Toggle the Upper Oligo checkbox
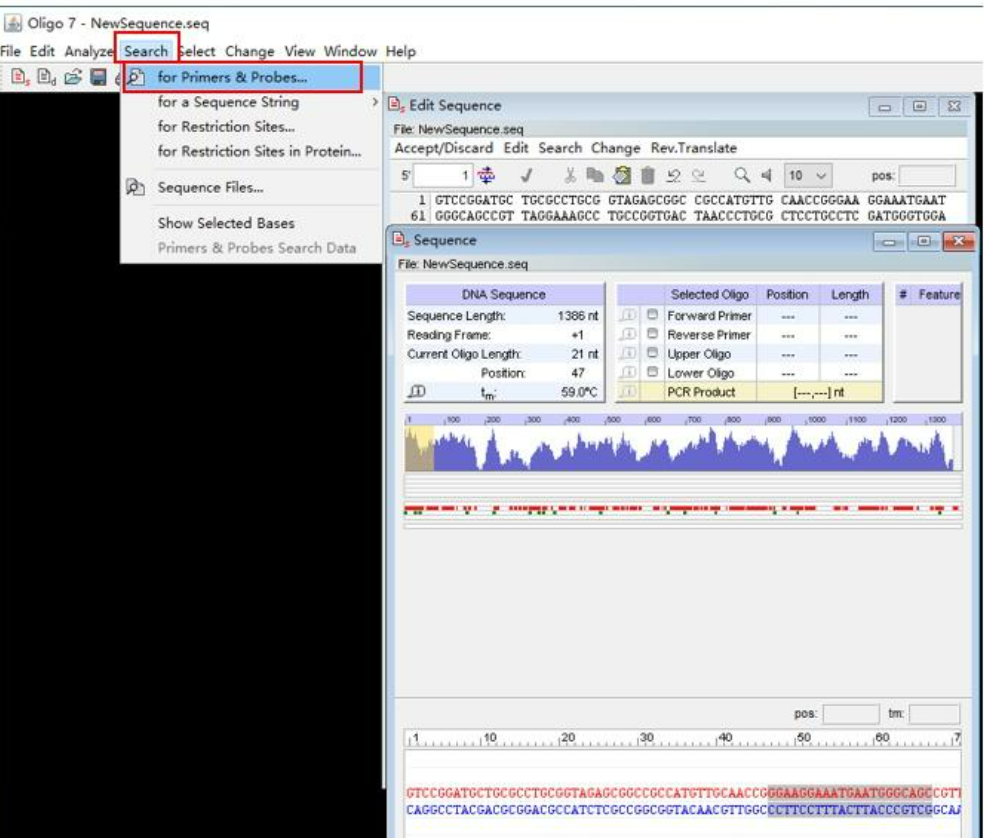Viewport: 984px width, 838px height. click(653, 353)
